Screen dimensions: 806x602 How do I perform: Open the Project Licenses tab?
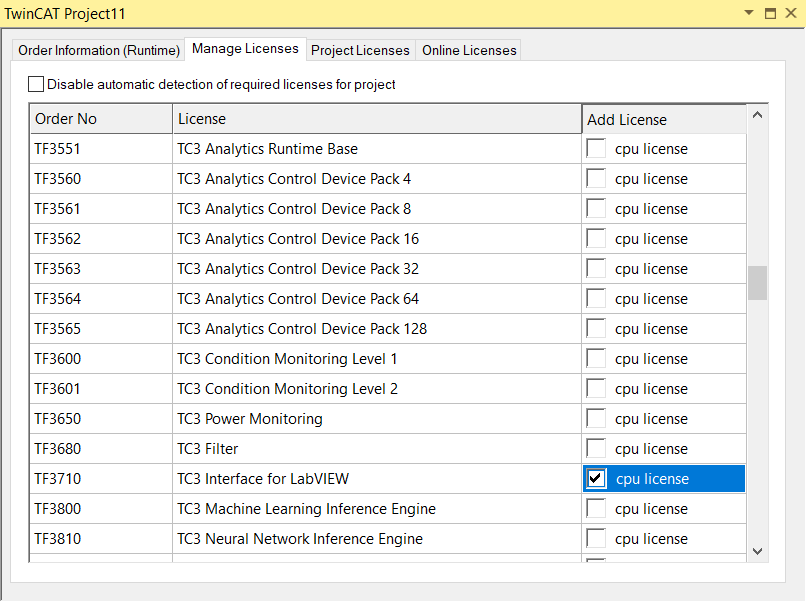(360, 50)
